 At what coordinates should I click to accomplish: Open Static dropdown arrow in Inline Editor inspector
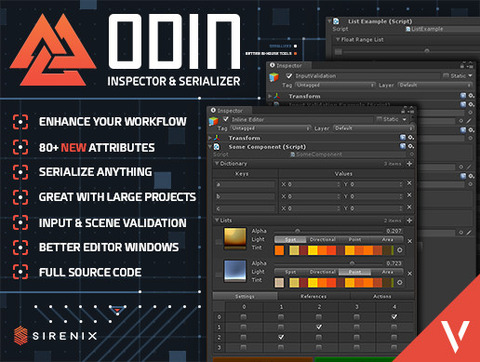tap(404, 119)
